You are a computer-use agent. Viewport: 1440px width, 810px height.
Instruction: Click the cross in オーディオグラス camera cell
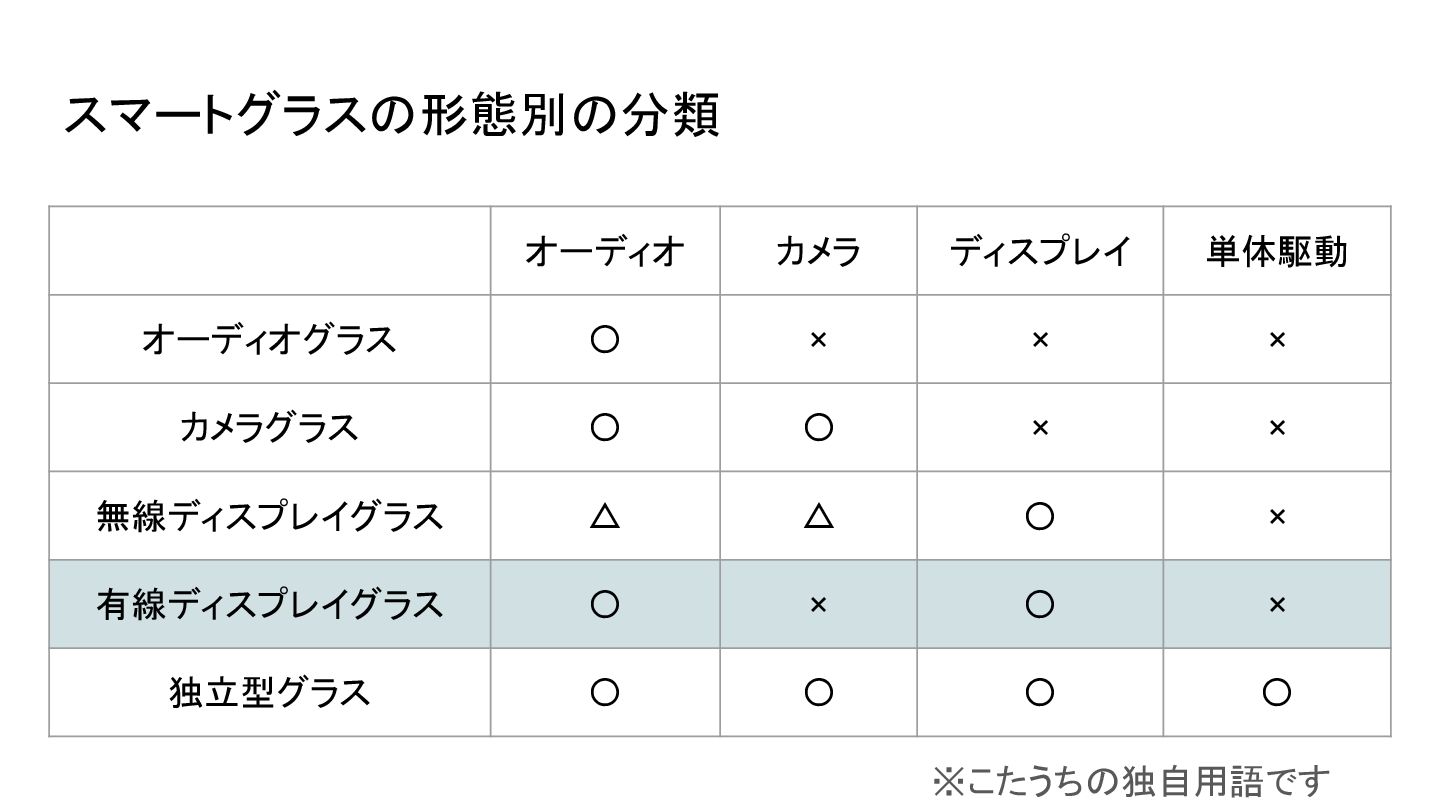pos(818,340)
